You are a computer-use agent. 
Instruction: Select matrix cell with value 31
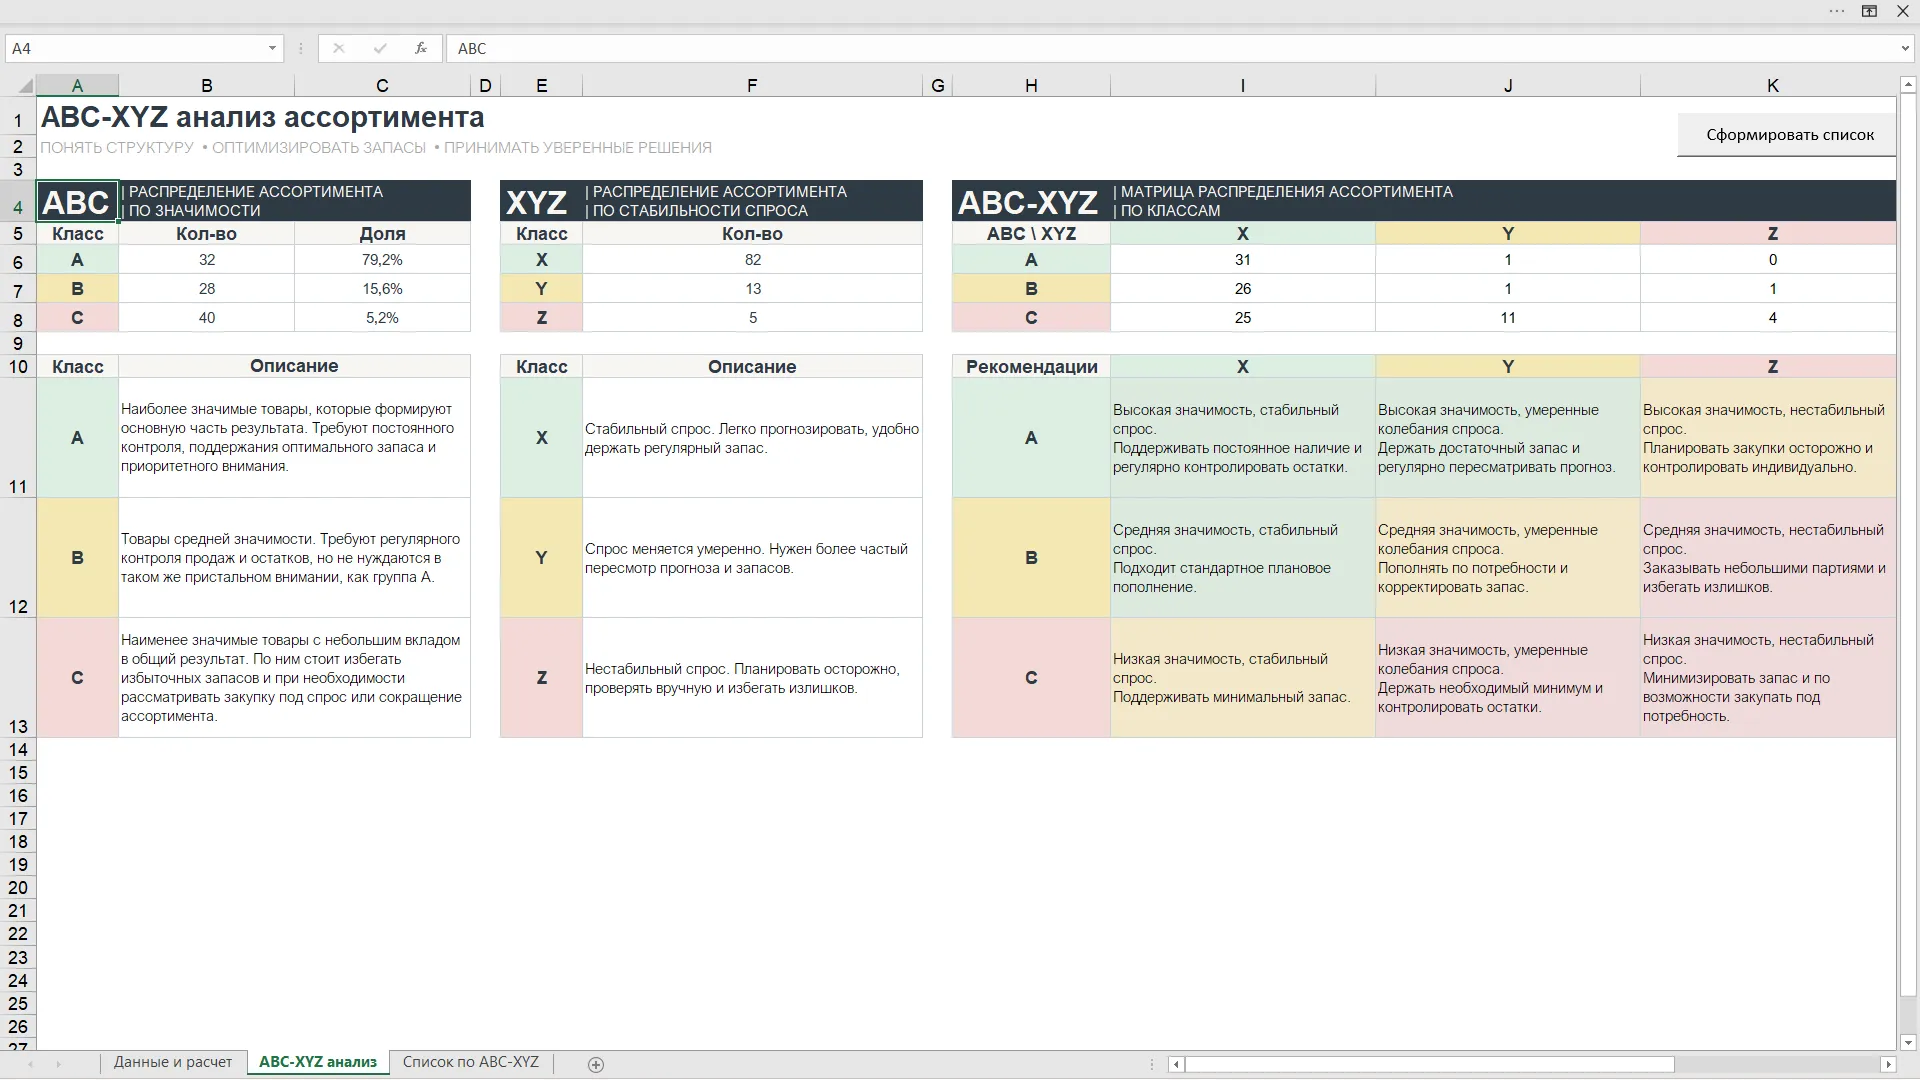(1243, 260)
